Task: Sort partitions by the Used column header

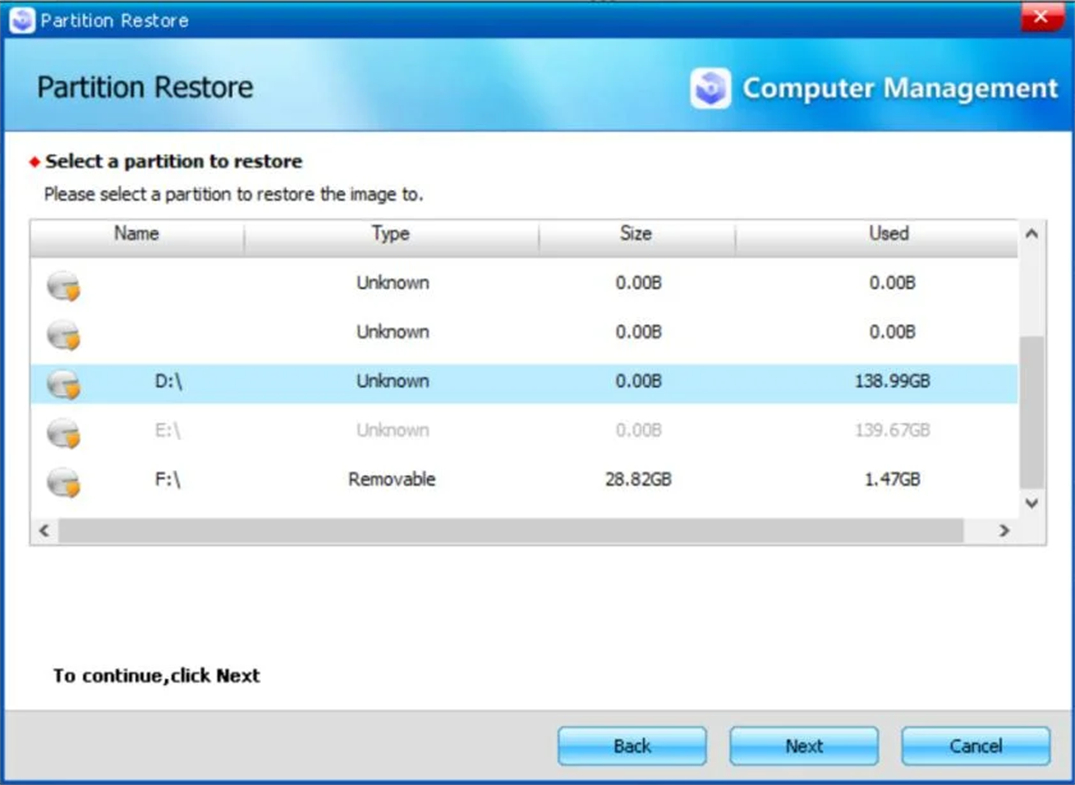Action: [888, 234]
